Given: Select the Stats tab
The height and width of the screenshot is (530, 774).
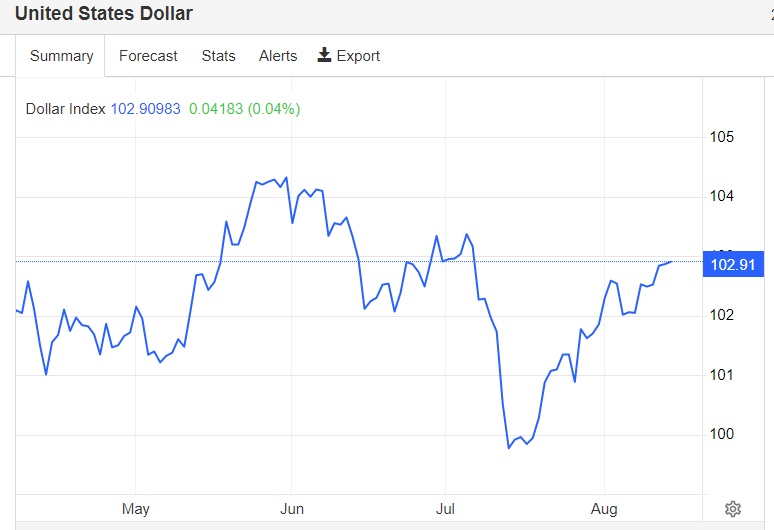Looking at the screenshot, I should pyautogui.click(x=218, y=56).
